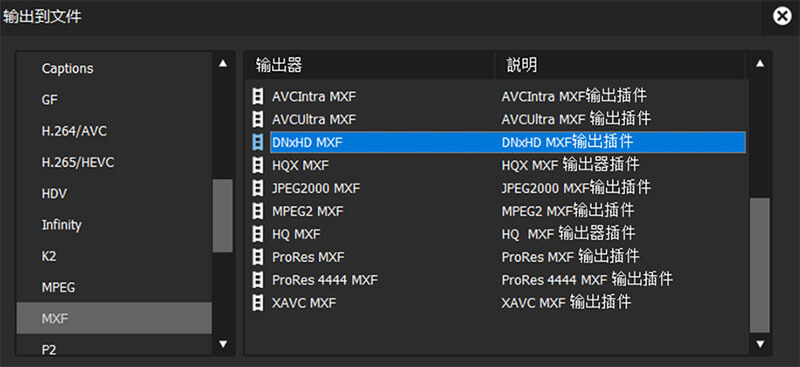Click the film icon beside DNxHD MXF

(x=259, y=142)
